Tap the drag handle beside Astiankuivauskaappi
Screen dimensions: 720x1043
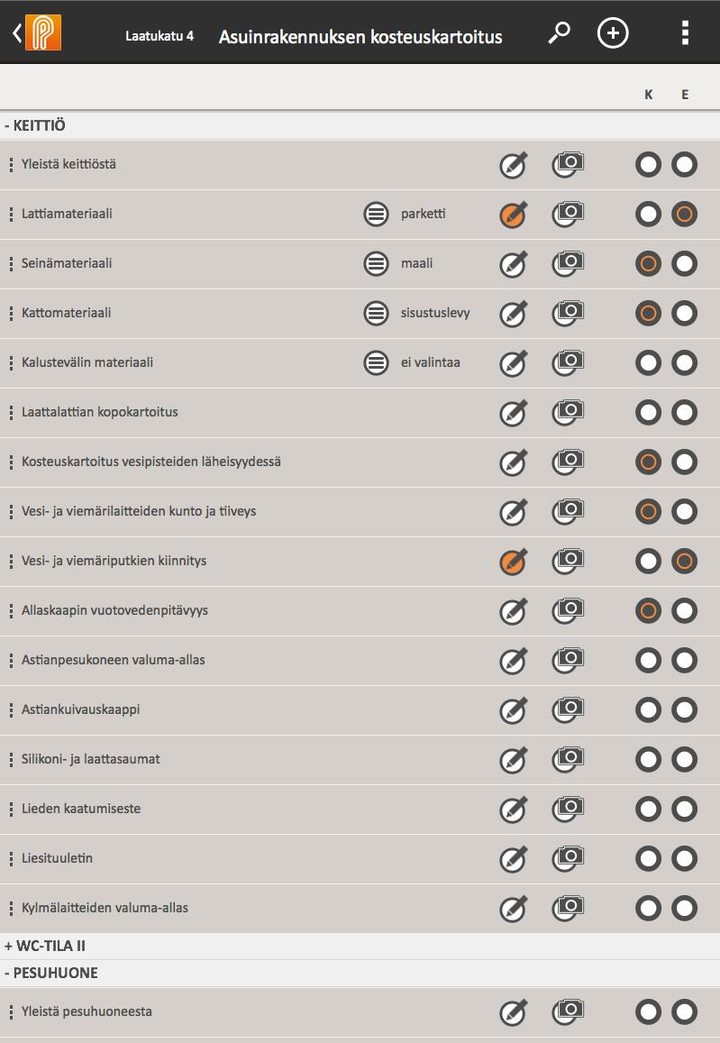point(11,709)
